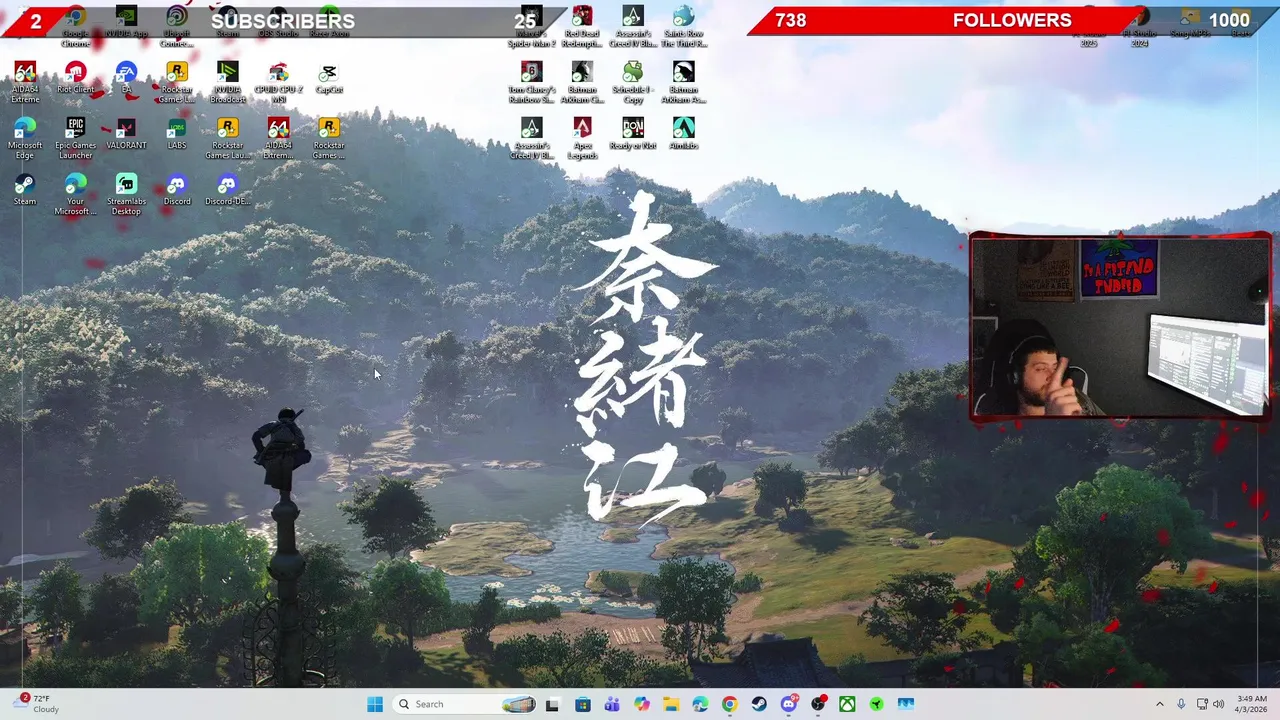Screen dimensions: 1280x720
Task: Launch Ready or Not desktop icon
Action: 633,134
